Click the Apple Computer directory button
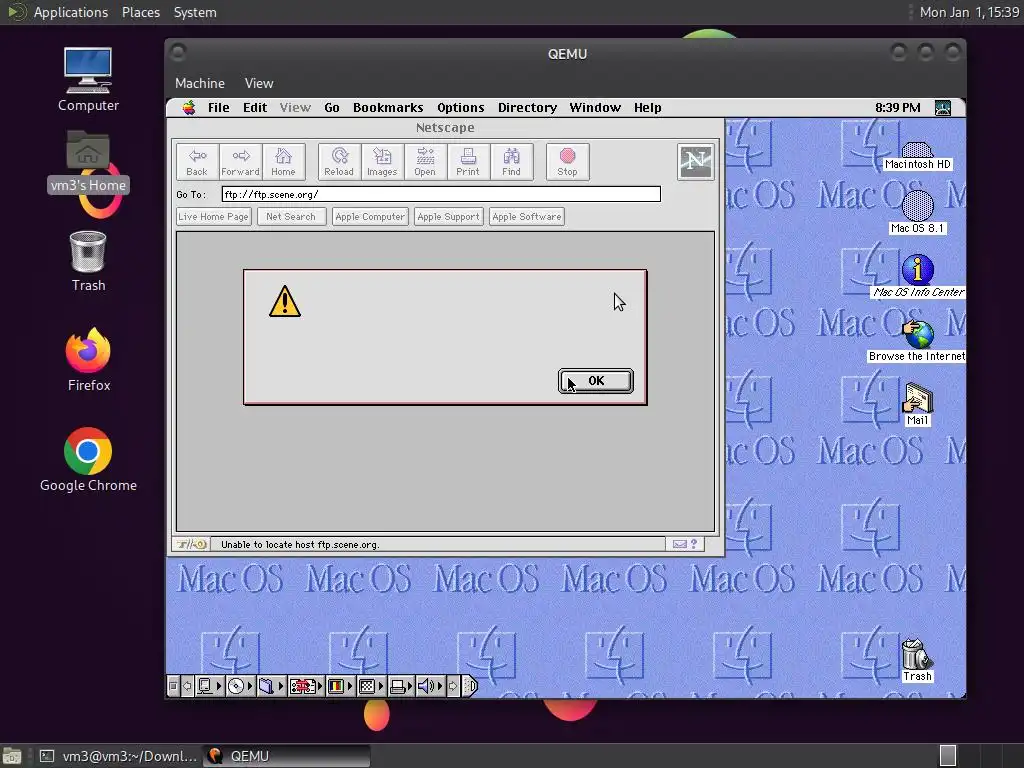This screenshot has height=768, width=1024. [x=370, y=217]
